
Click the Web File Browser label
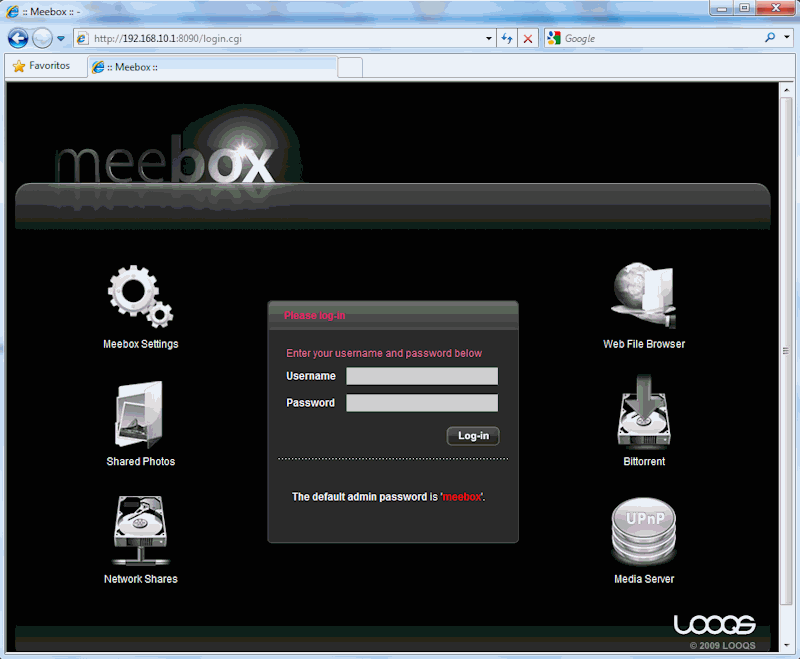(644, 344)
